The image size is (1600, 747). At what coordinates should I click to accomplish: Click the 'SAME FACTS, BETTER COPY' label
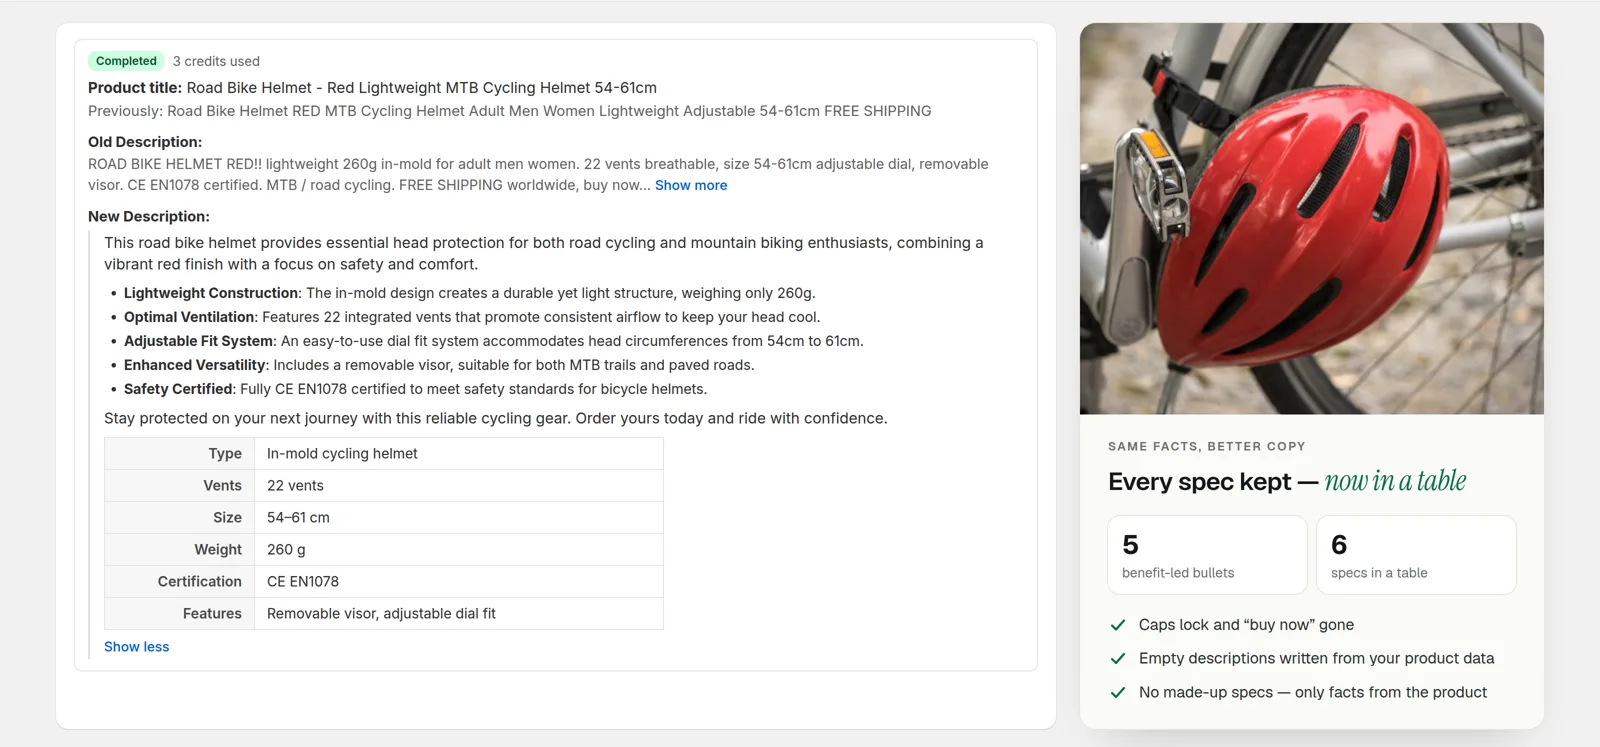coord(1207,447)
